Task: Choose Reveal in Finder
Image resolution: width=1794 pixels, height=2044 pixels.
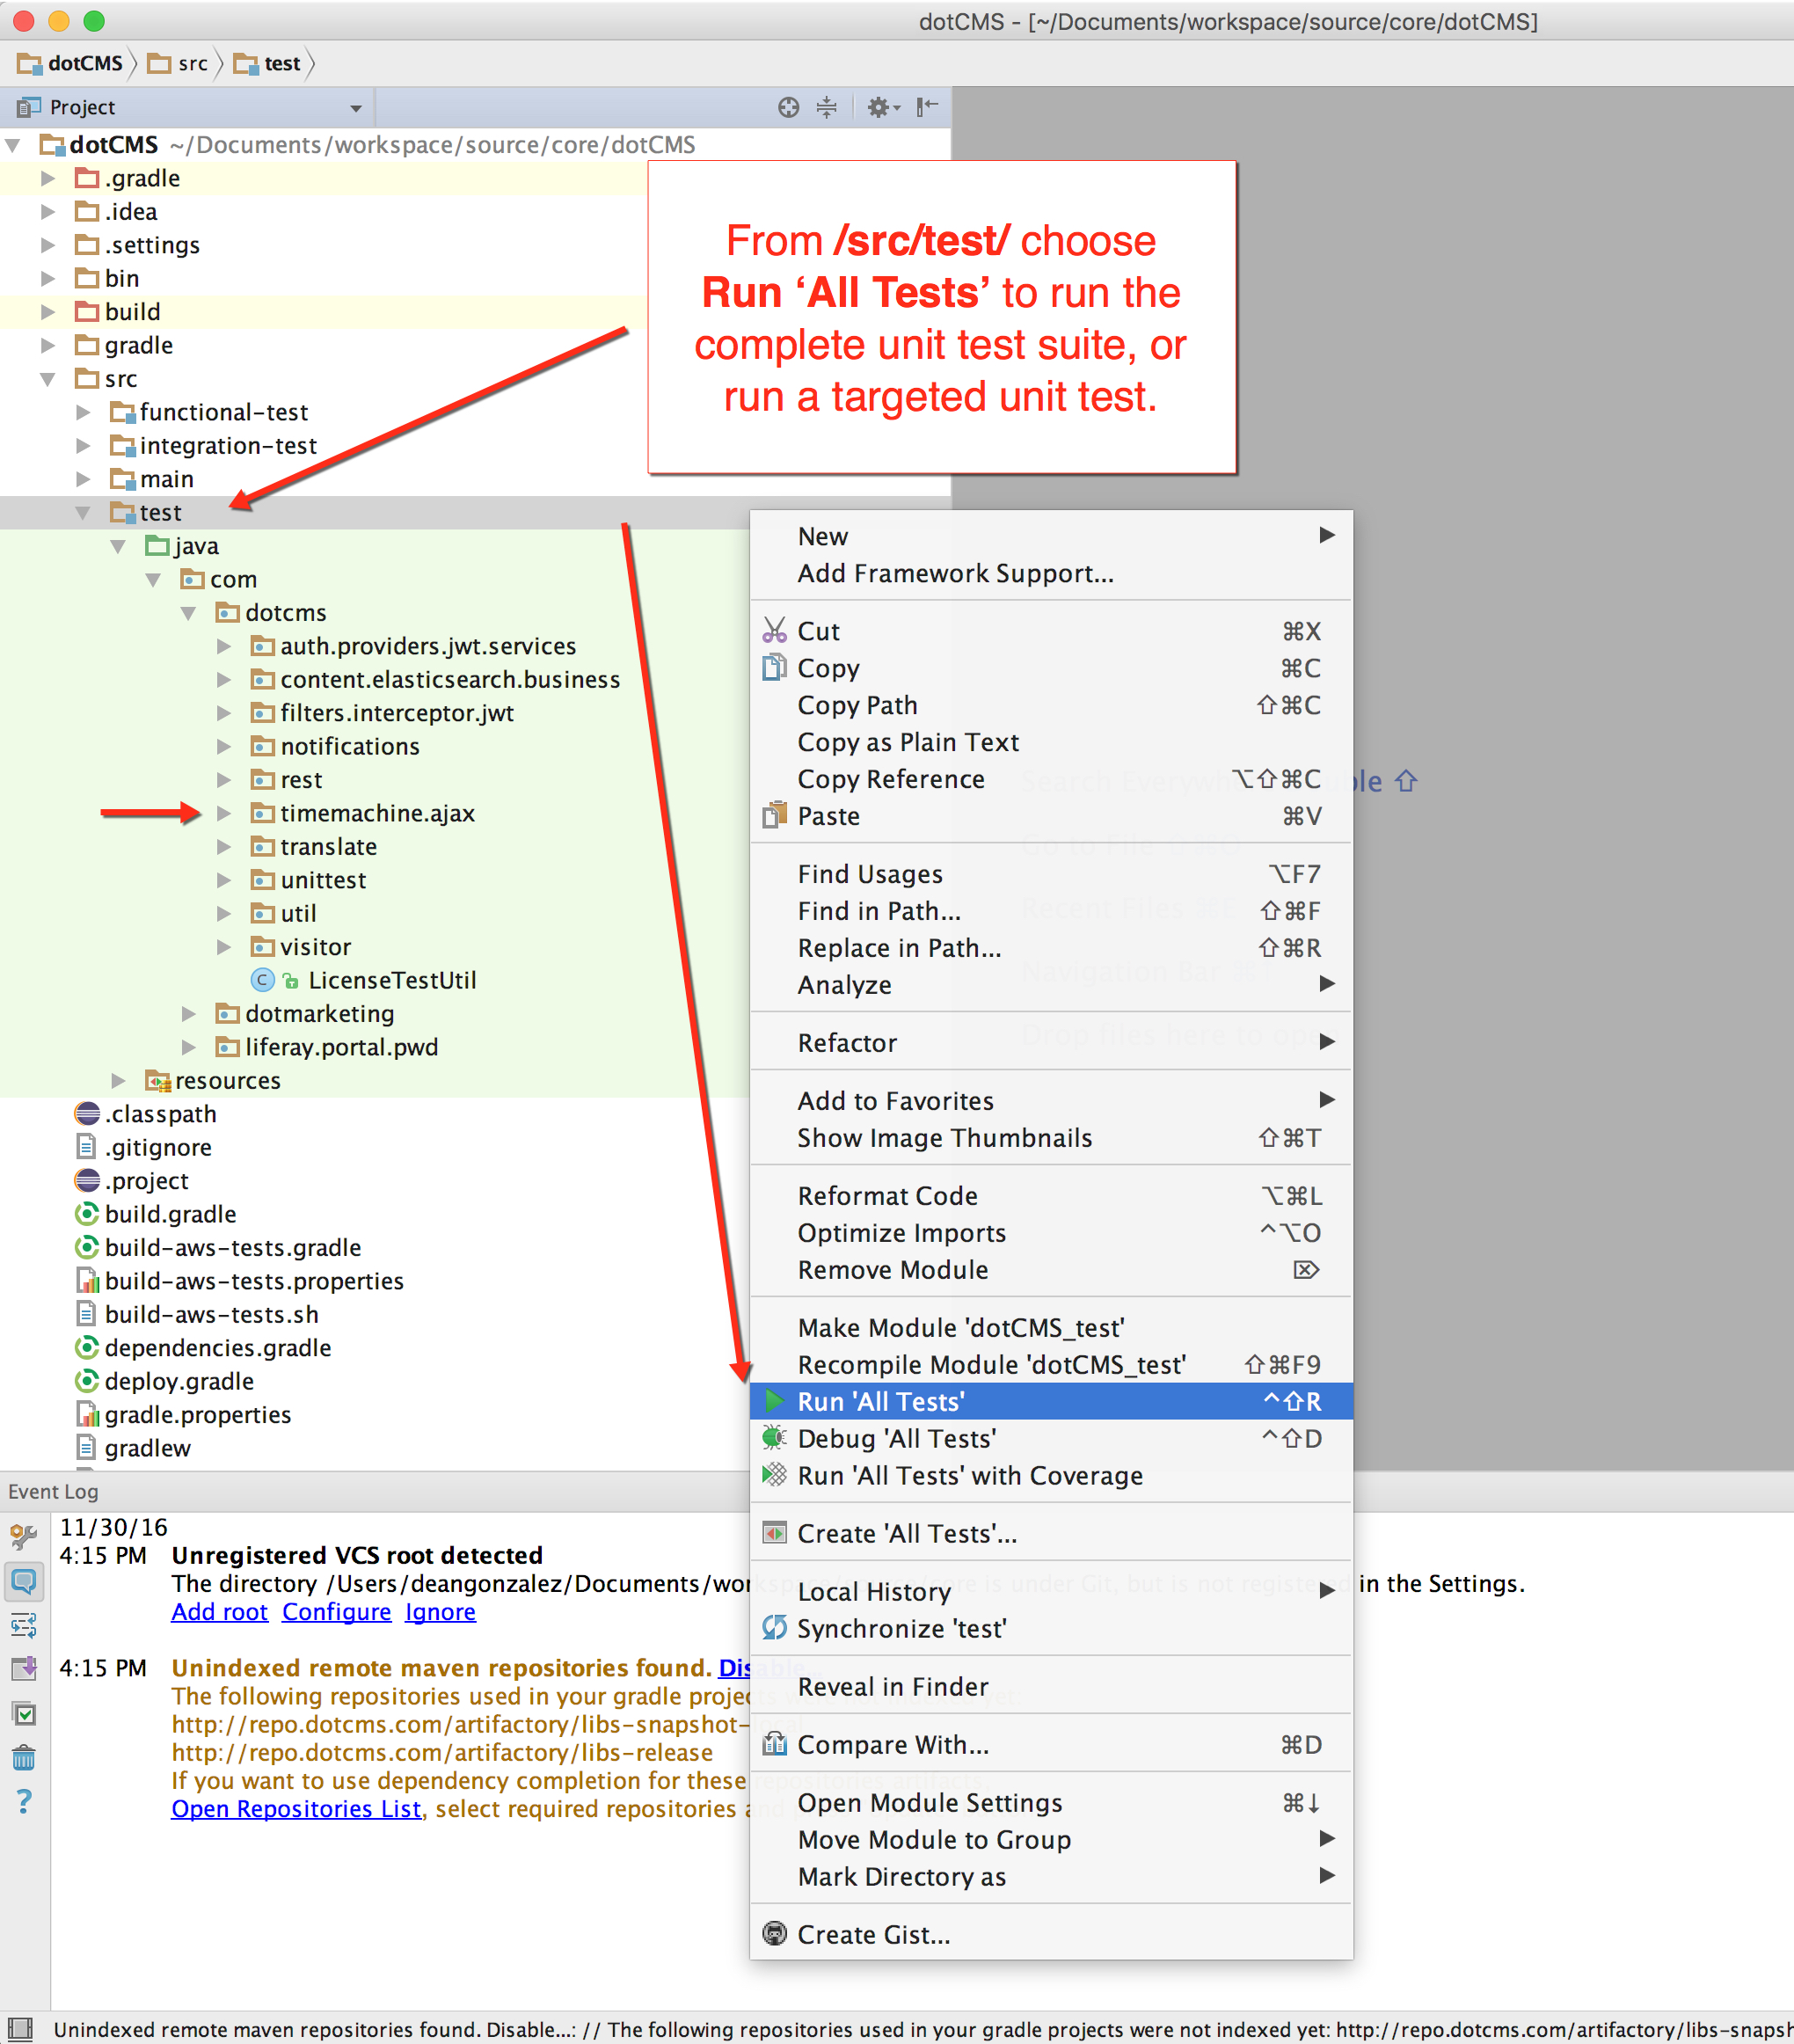Action: pos(1051,1686)
